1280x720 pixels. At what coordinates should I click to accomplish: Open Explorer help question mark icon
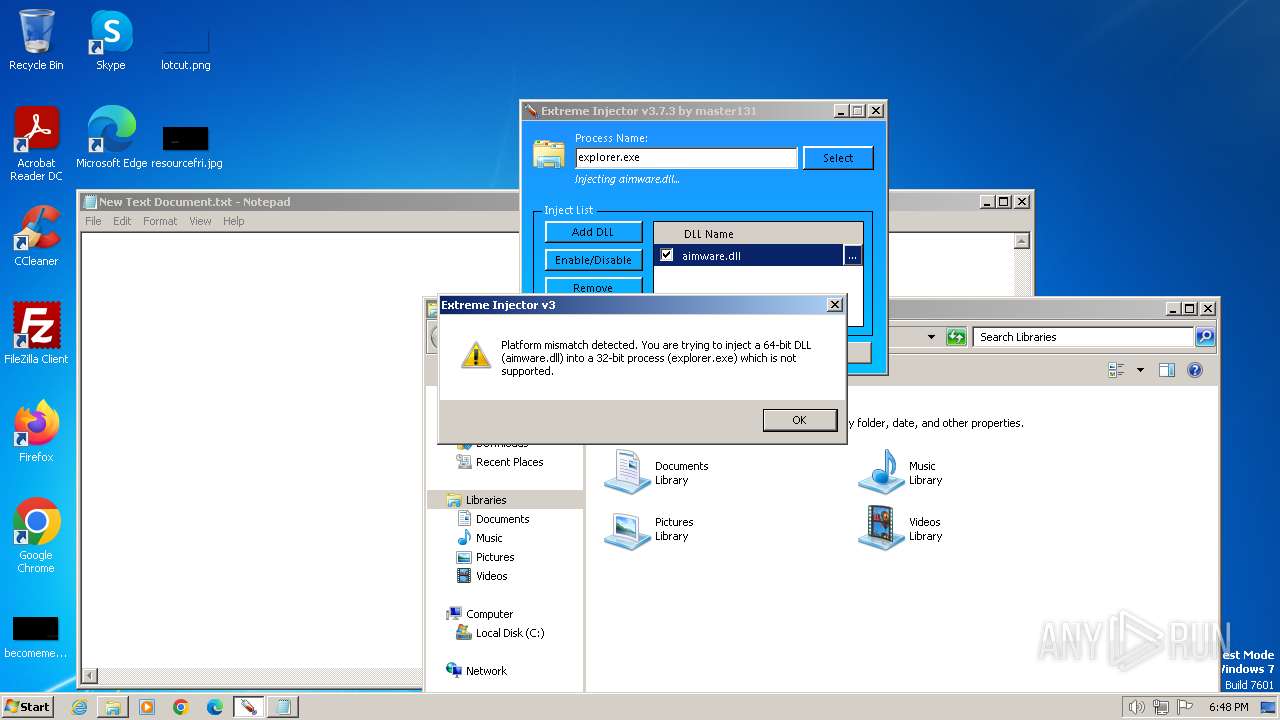point(1194,370)
